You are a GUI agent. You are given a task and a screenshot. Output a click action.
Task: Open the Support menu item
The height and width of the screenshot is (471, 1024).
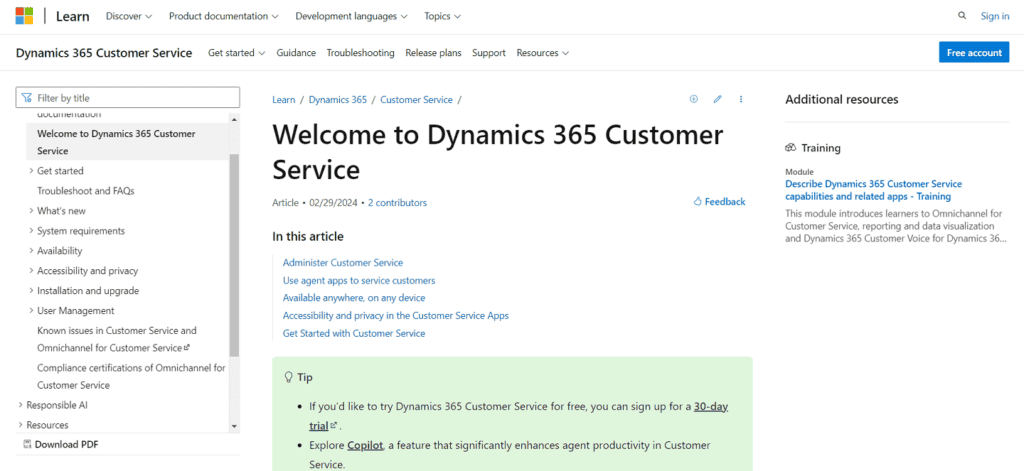click(488, 53)
